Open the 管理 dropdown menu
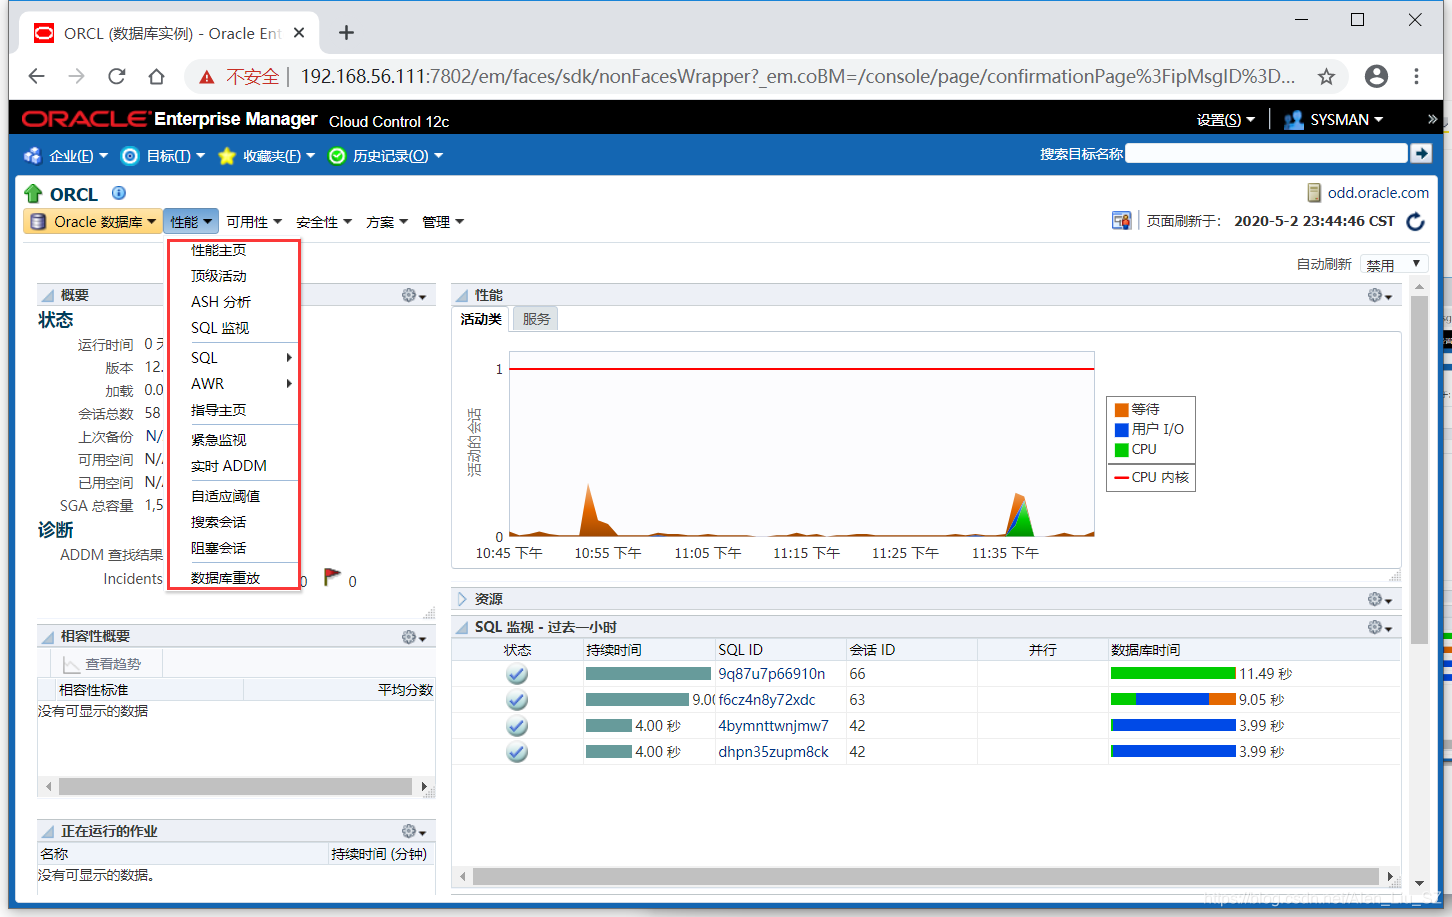Screen dimensions: 1452x917 pyautogui.click(x=442, y=222)
